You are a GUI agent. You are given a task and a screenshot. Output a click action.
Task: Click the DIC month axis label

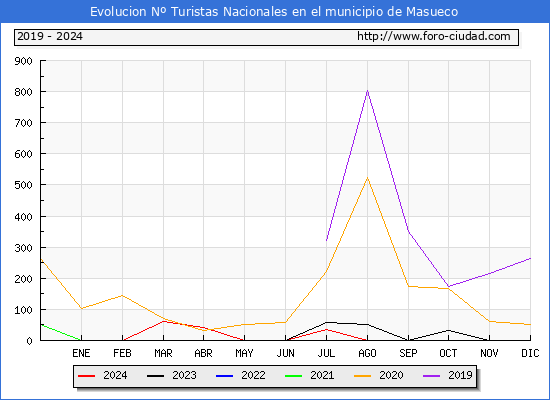tap(530, 353)
